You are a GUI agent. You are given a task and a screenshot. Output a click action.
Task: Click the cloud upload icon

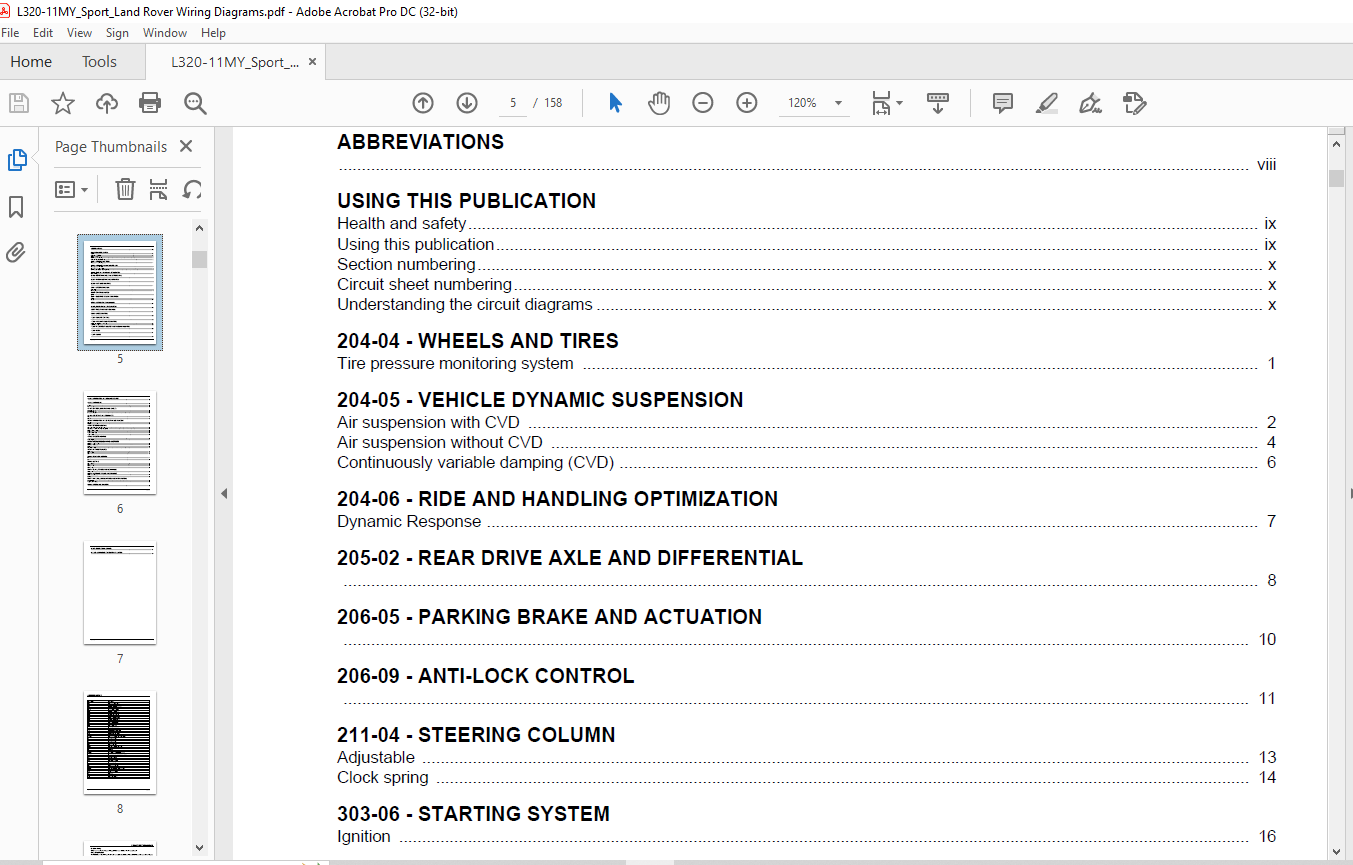pos(107,103)
